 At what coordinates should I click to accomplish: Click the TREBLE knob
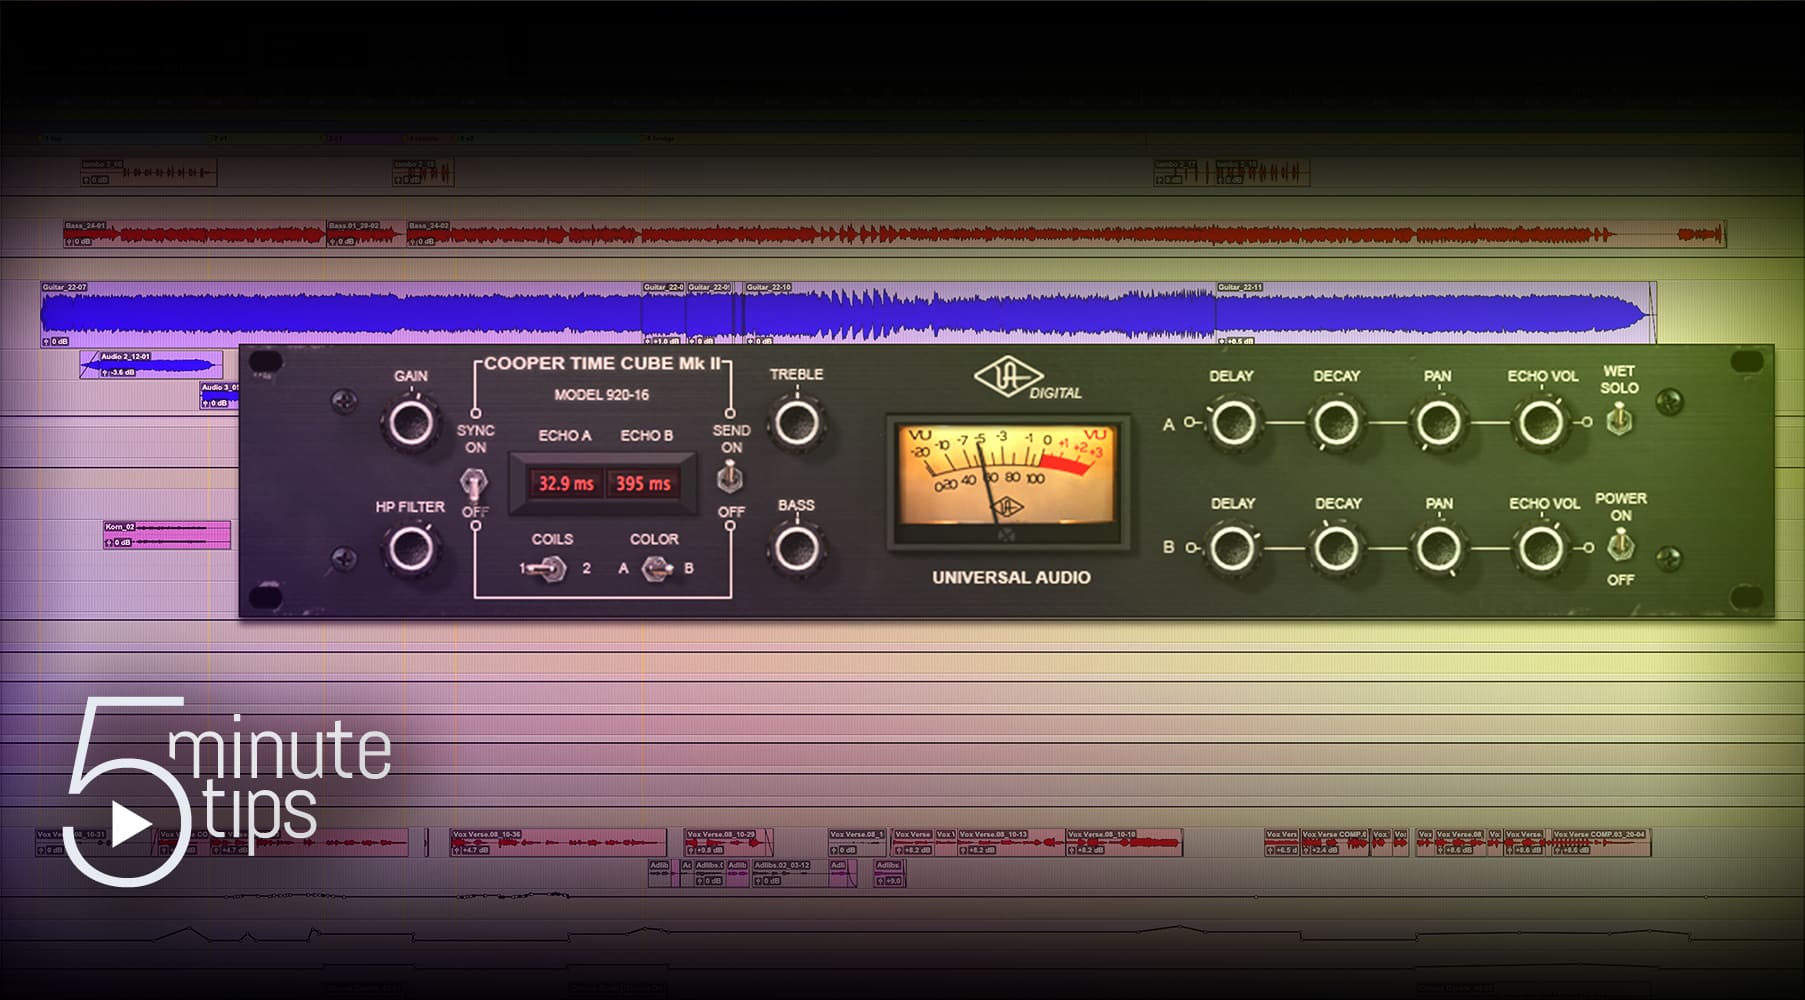(797, 423)
